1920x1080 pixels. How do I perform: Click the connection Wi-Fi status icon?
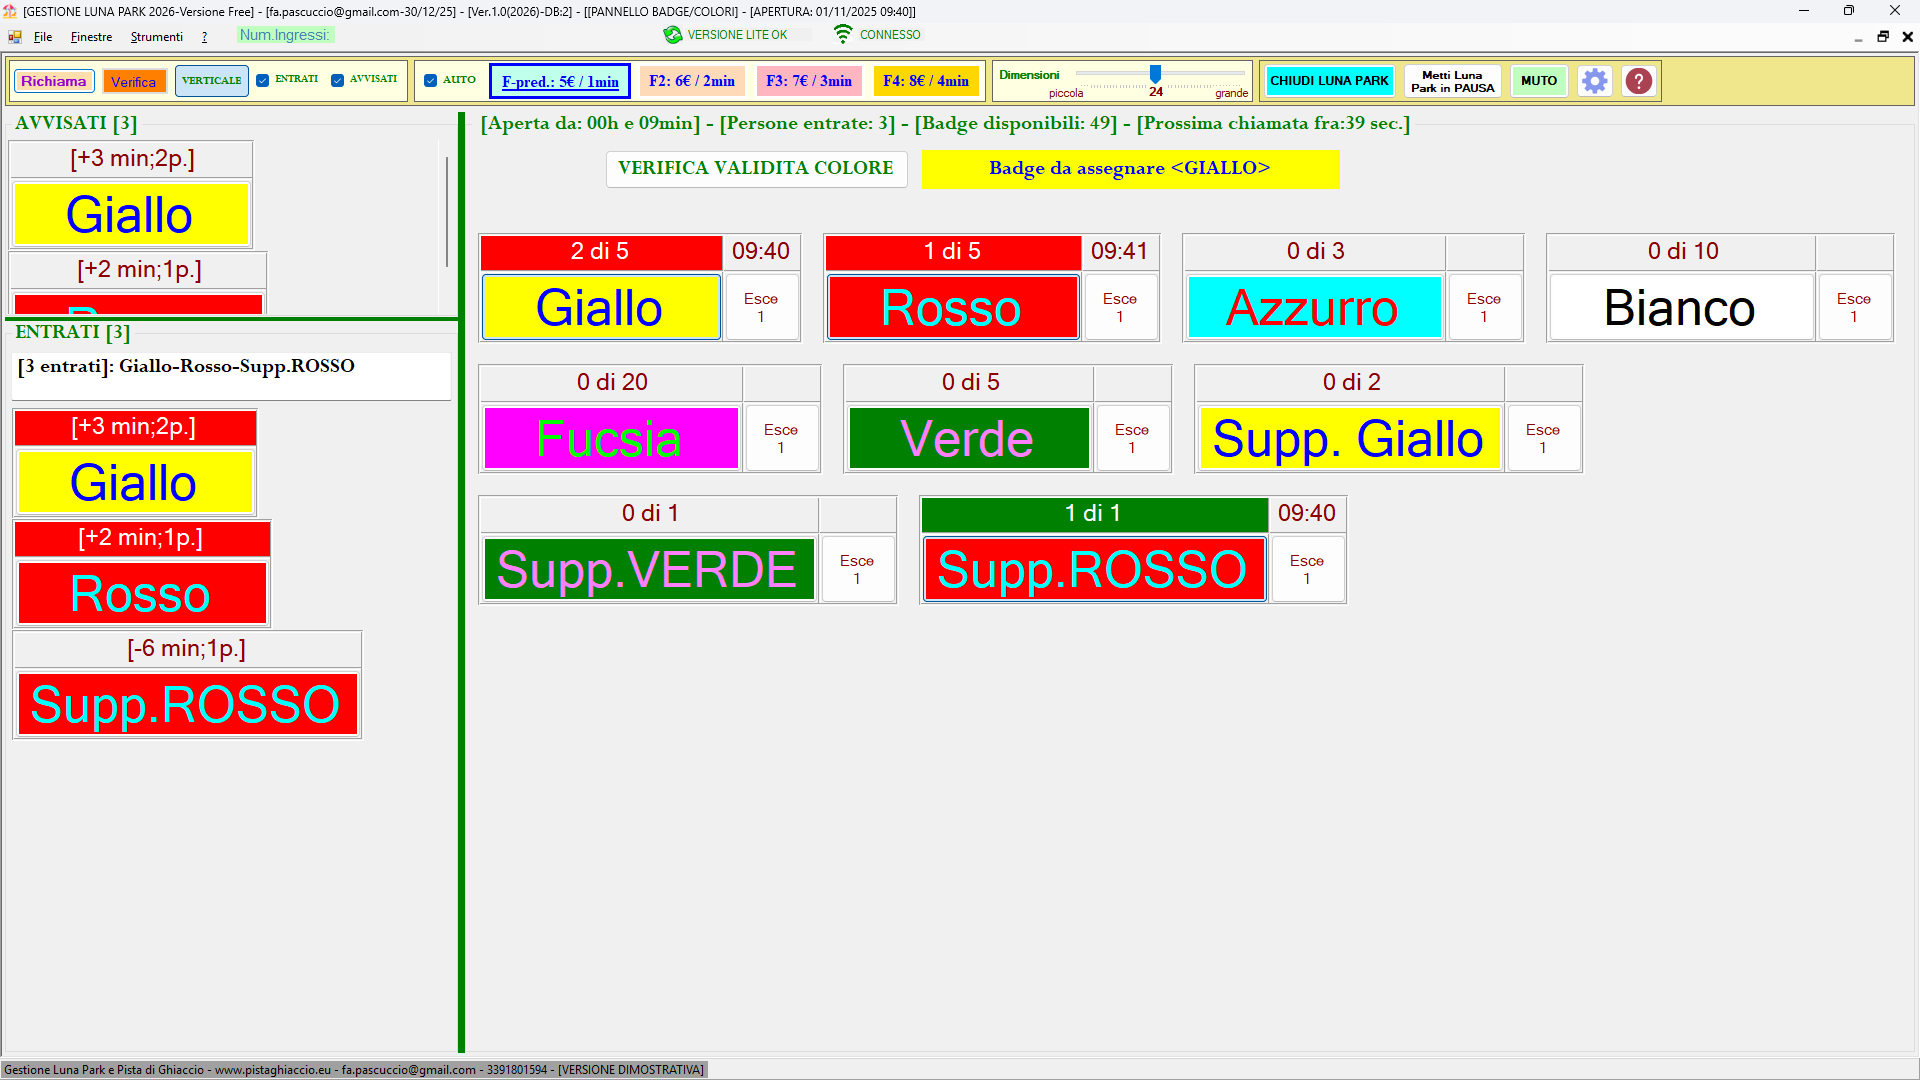point(843,35)
